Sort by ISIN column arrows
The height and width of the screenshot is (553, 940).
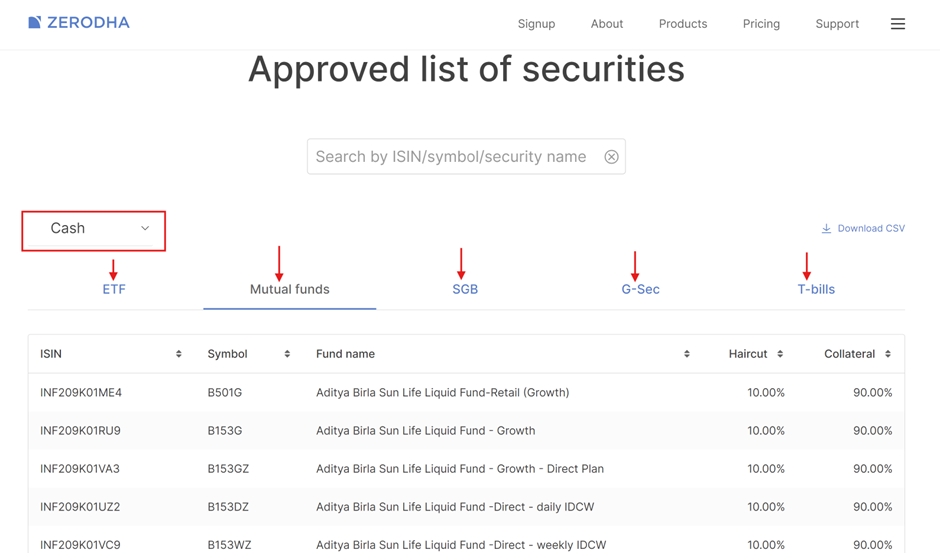(x=179, y=354)
